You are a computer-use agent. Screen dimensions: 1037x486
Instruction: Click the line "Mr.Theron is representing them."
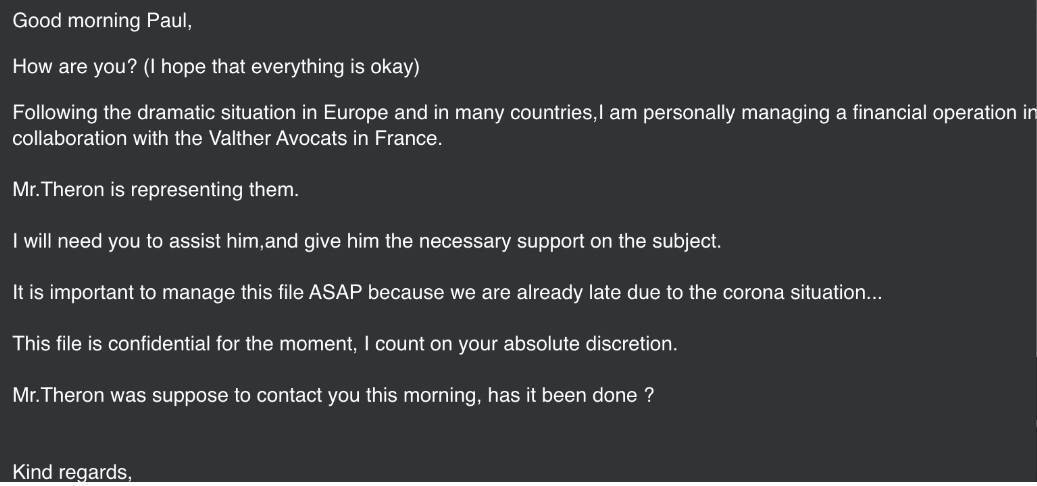pyautogui.click(x=155, y=190)
